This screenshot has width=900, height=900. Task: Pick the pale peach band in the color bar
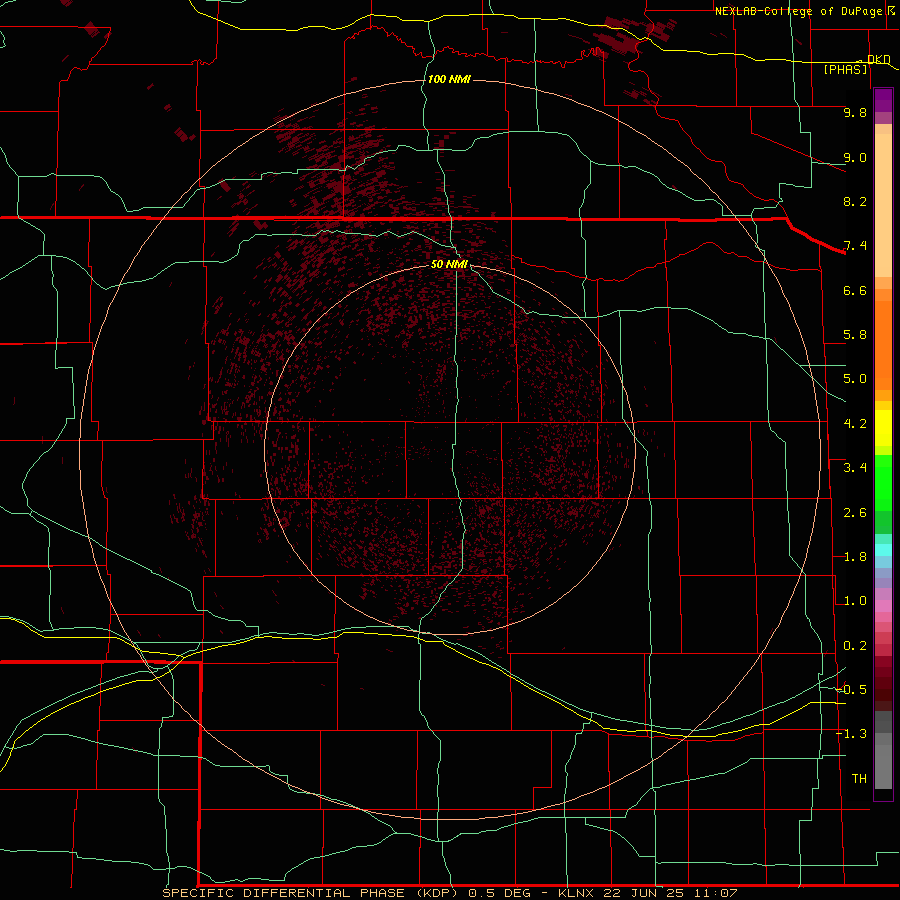pyautogui.click(x=883, y=205)
